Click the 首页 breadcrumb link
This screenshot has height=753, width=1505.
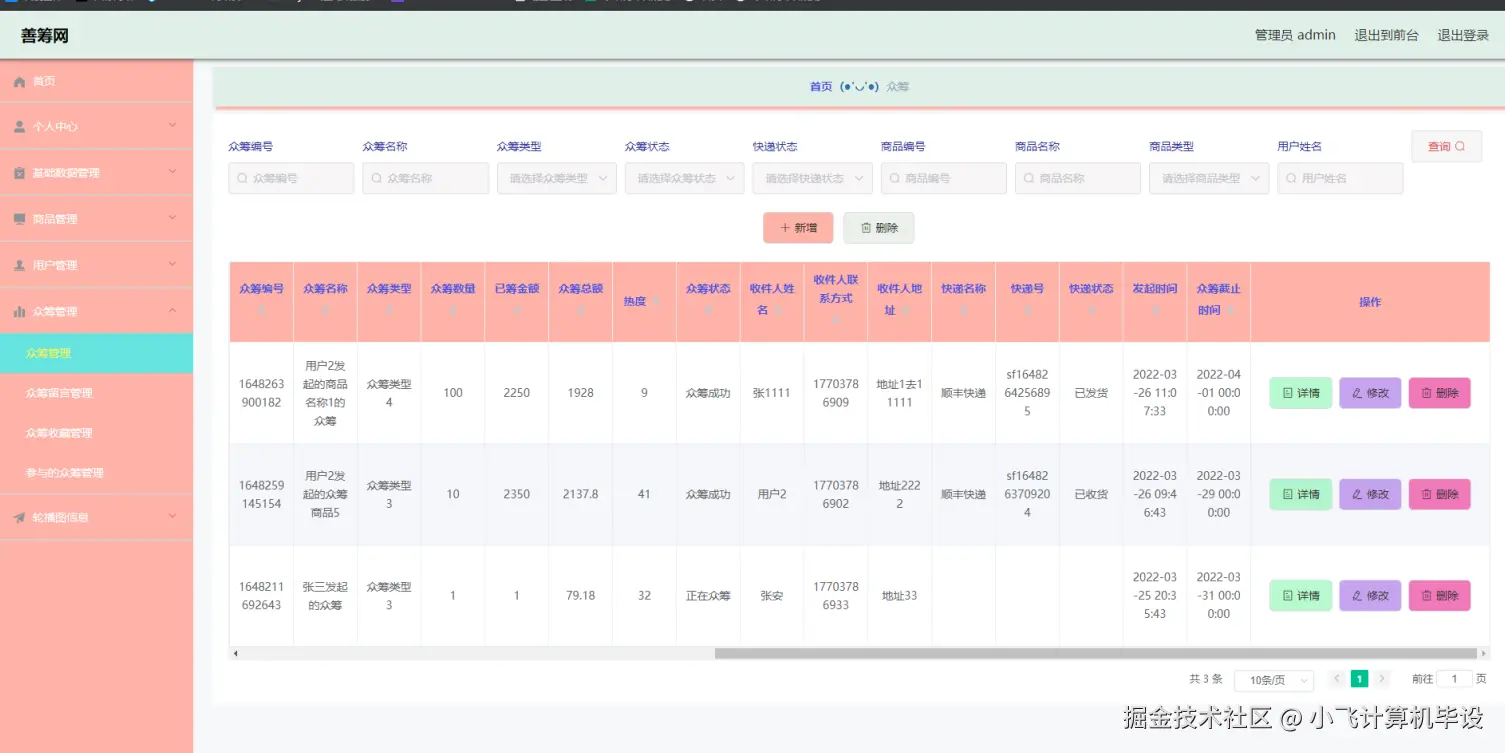pyautogui.click(x=821, y=87)
